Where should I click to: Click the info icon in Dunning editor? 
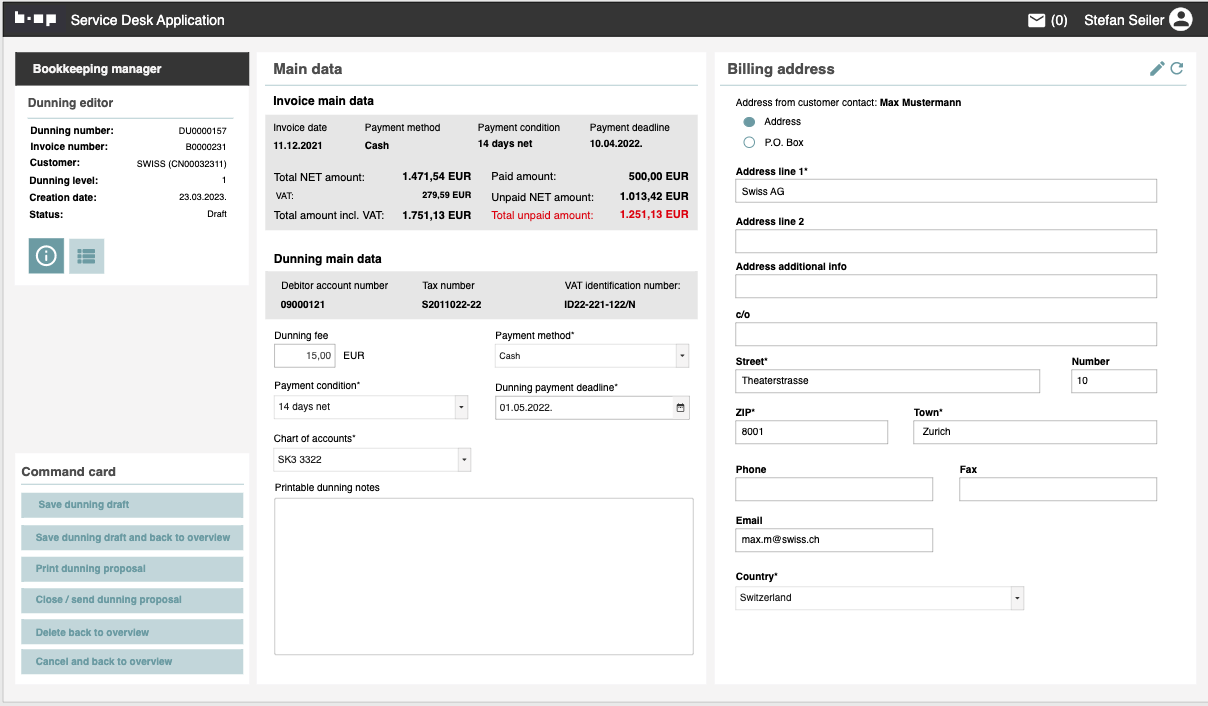[x=46, y=256]
